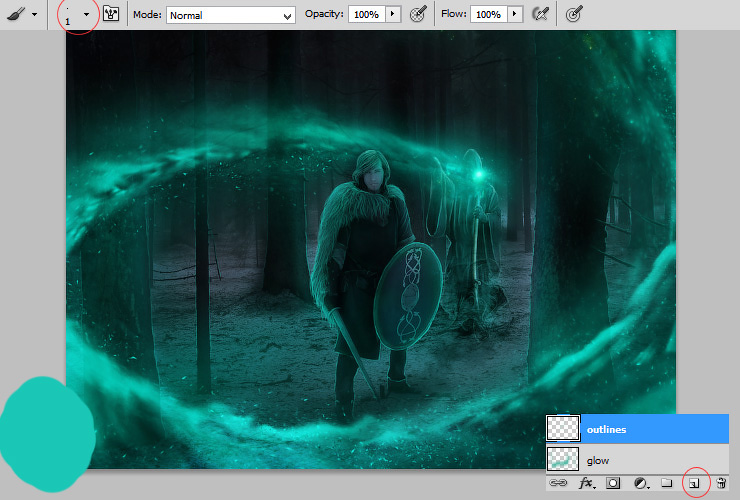Click the Flow value field
The image size is (740, 500).
(488, 15)
